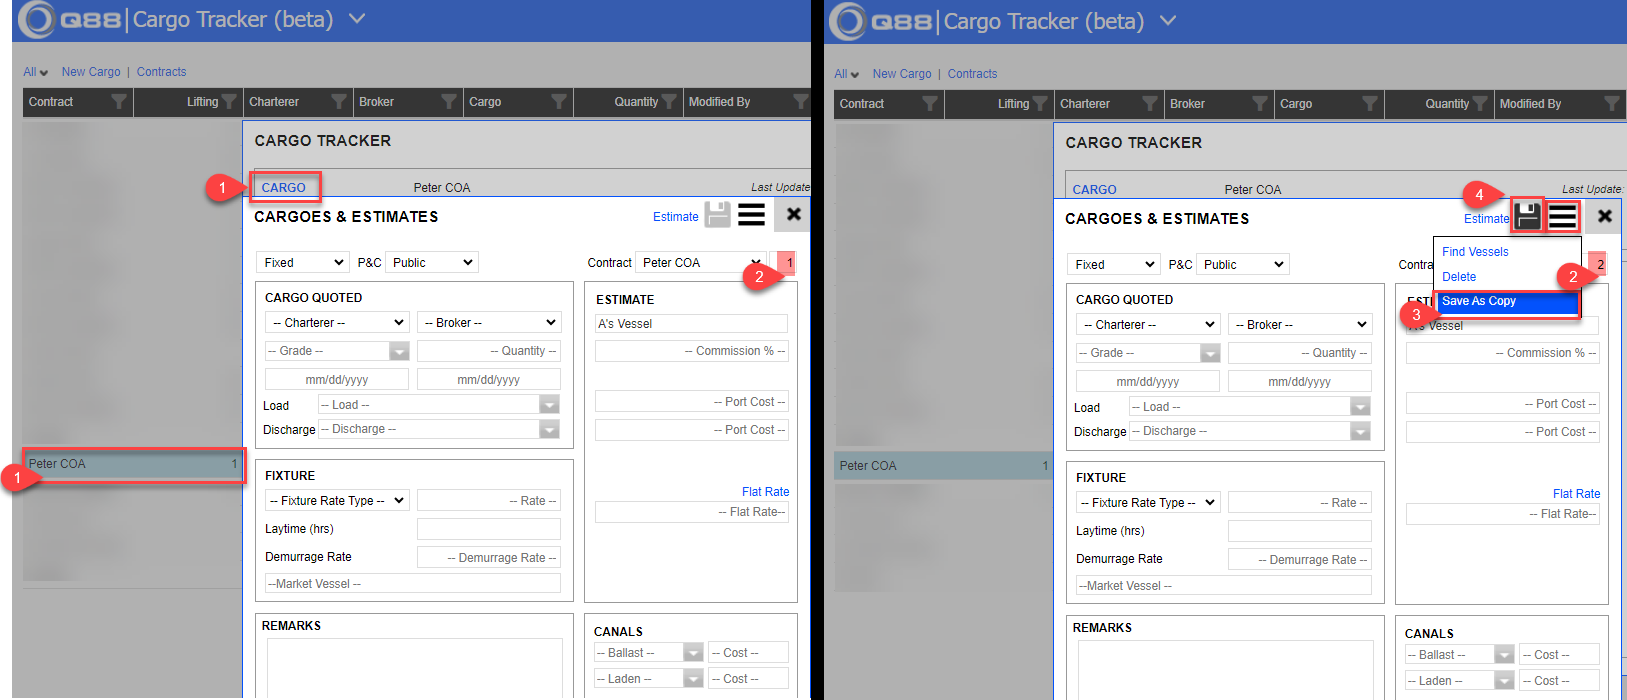This screenshot has height=700, width=1627.
Task: Click the A's Vessel estimate name field
Action: (x=690, y=324)
